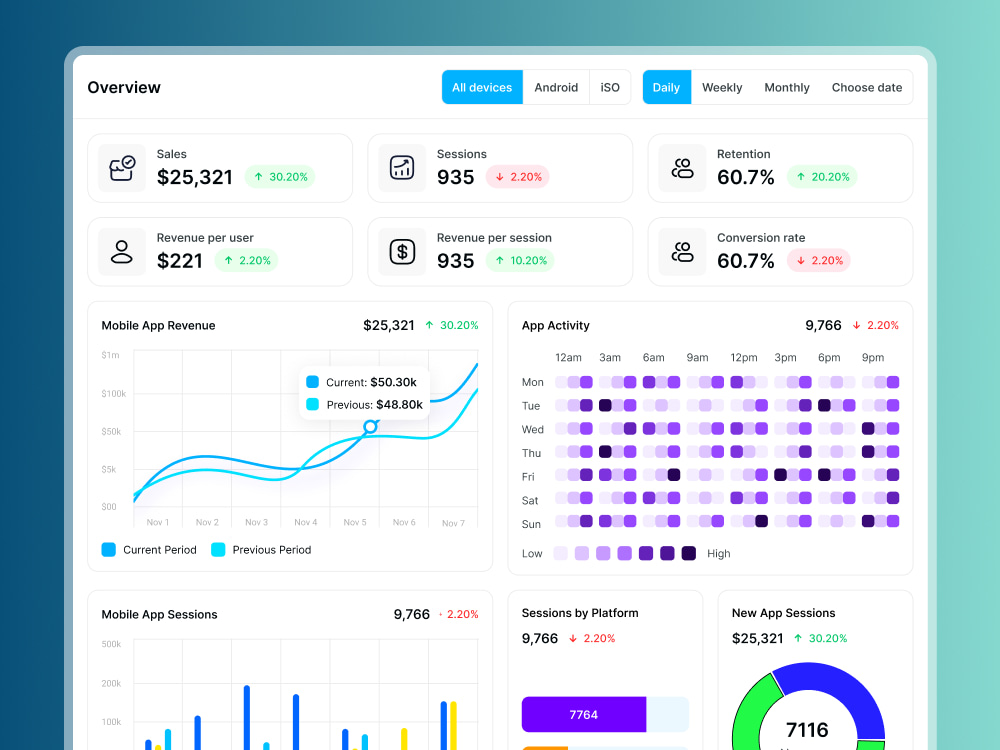Image resolution: width=1000 pixels, height=750 pixels.
Task: Click the Conversion rate 2.20% decrease badge
Action: pos(819,260)
